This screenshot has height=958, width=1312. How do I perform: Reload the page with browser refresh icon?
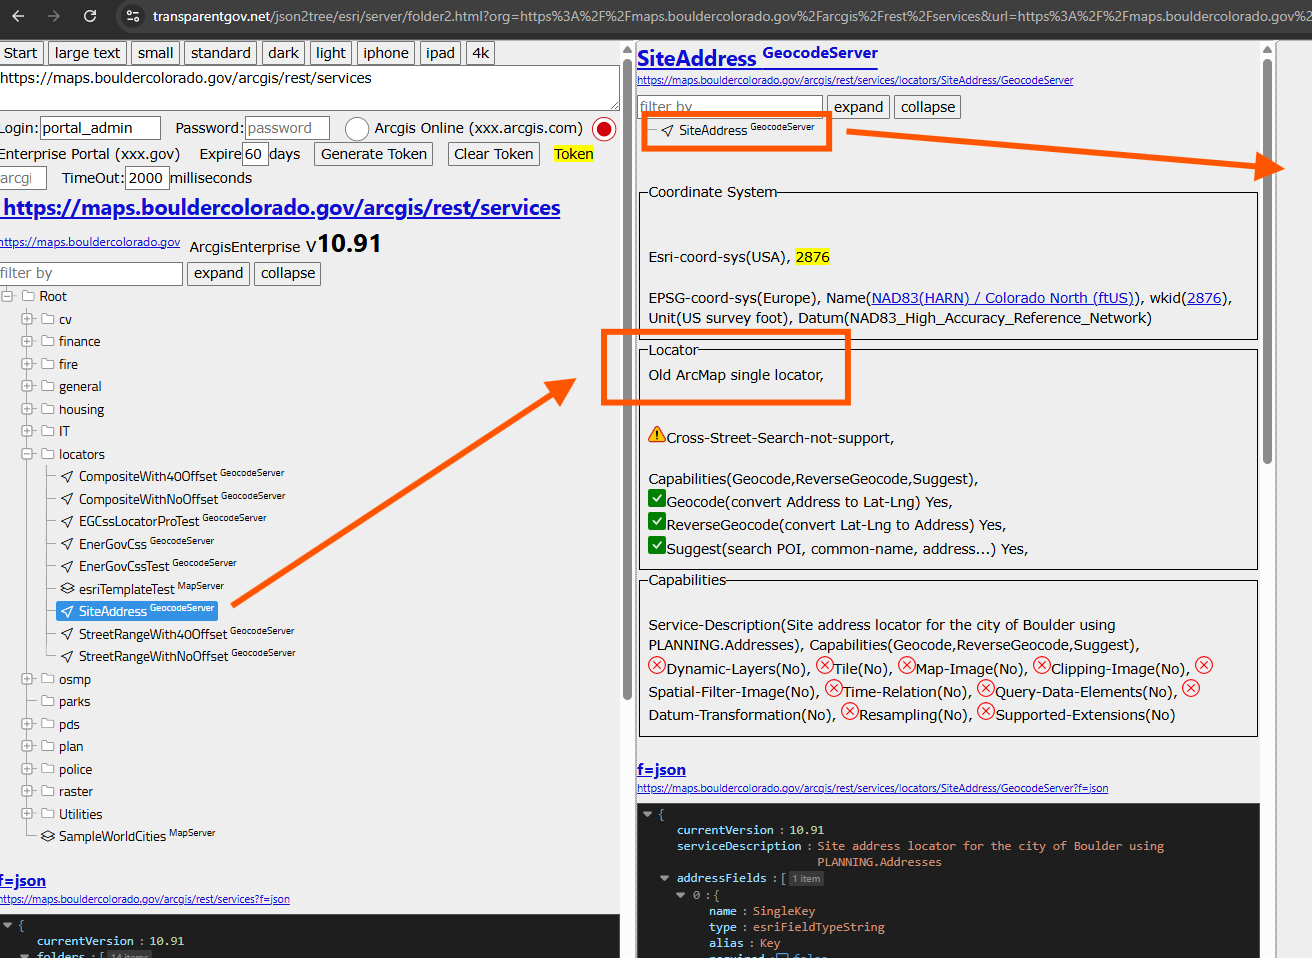click(x=90, y=16)
